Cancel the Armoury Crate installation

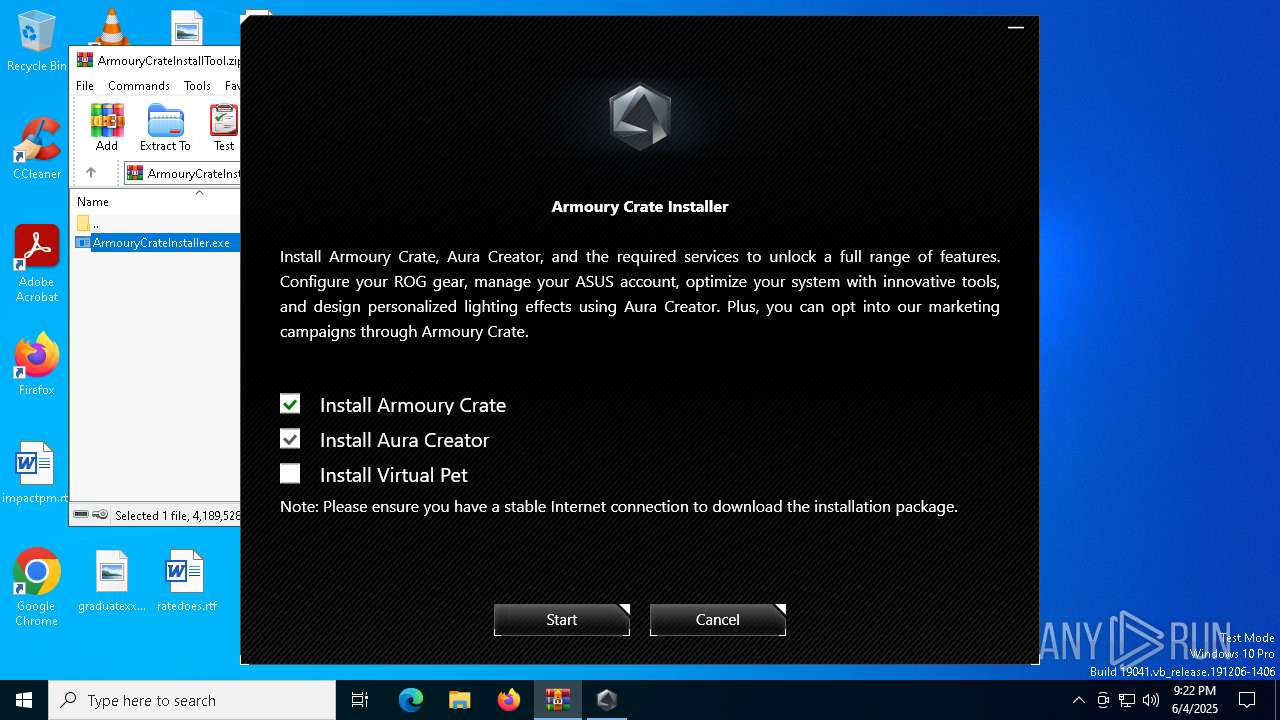coord(718,620)
